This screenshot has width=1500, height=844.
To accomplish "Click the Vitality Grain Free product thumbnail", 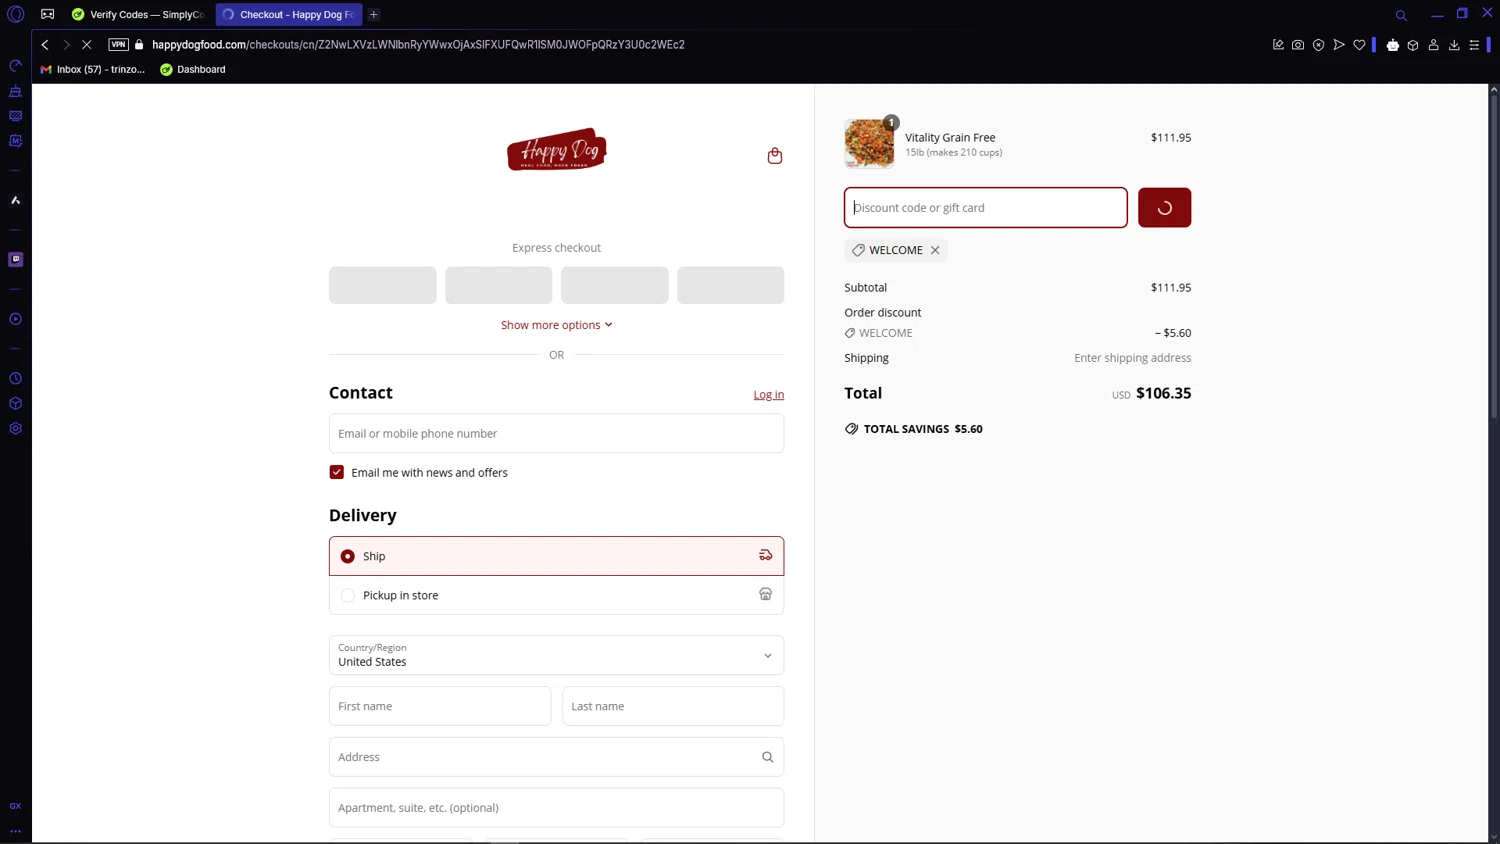I will [x=869, y=143].
